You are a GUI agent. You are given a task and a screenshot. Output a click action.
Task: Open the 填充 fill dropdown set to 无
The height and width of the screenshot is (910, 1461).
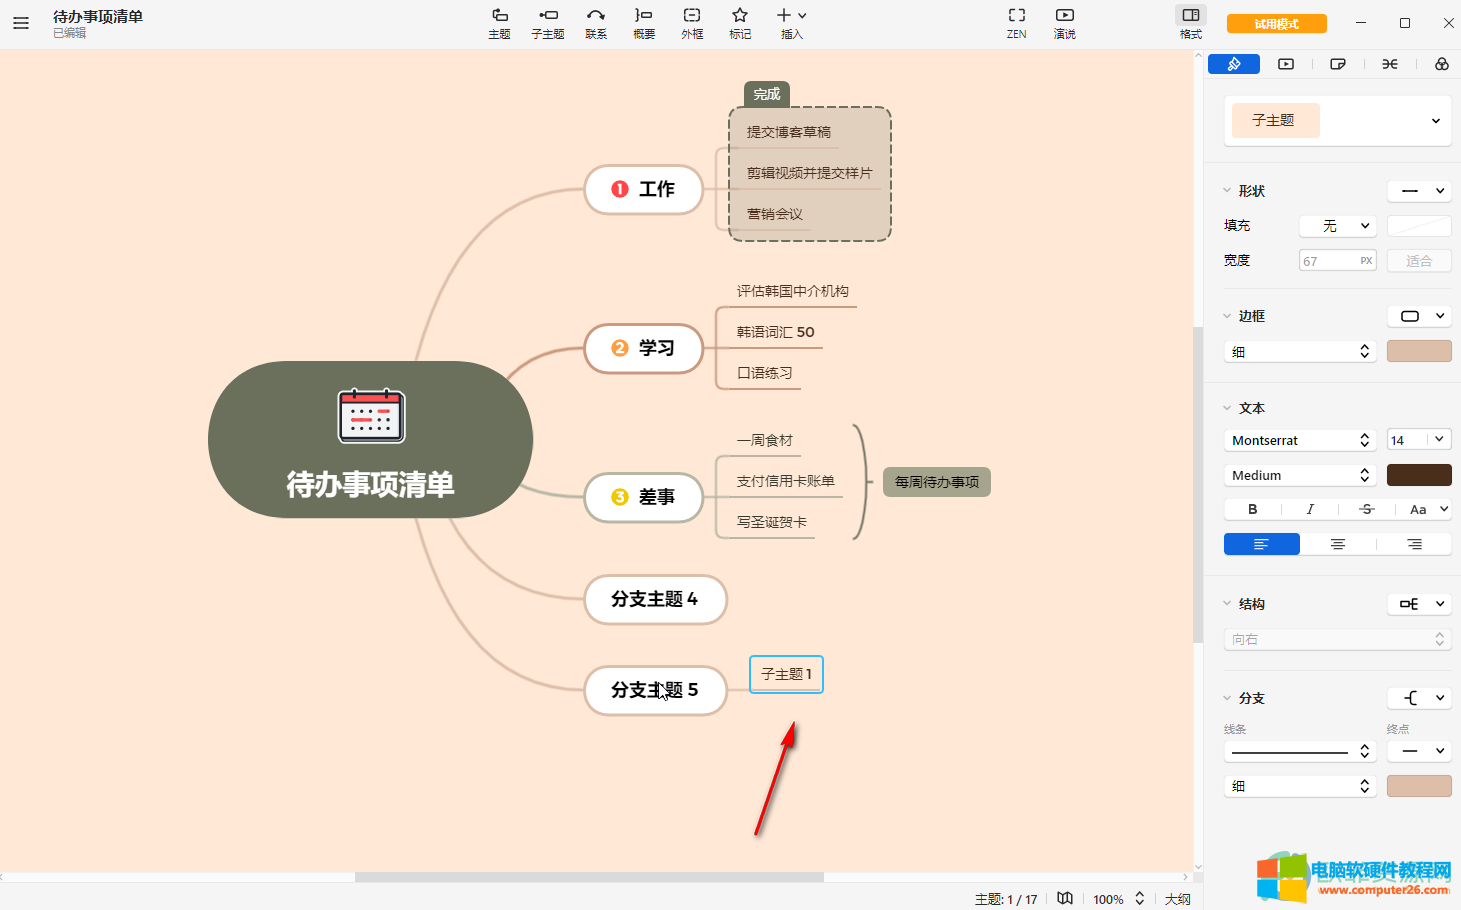tap(1338, 226)
